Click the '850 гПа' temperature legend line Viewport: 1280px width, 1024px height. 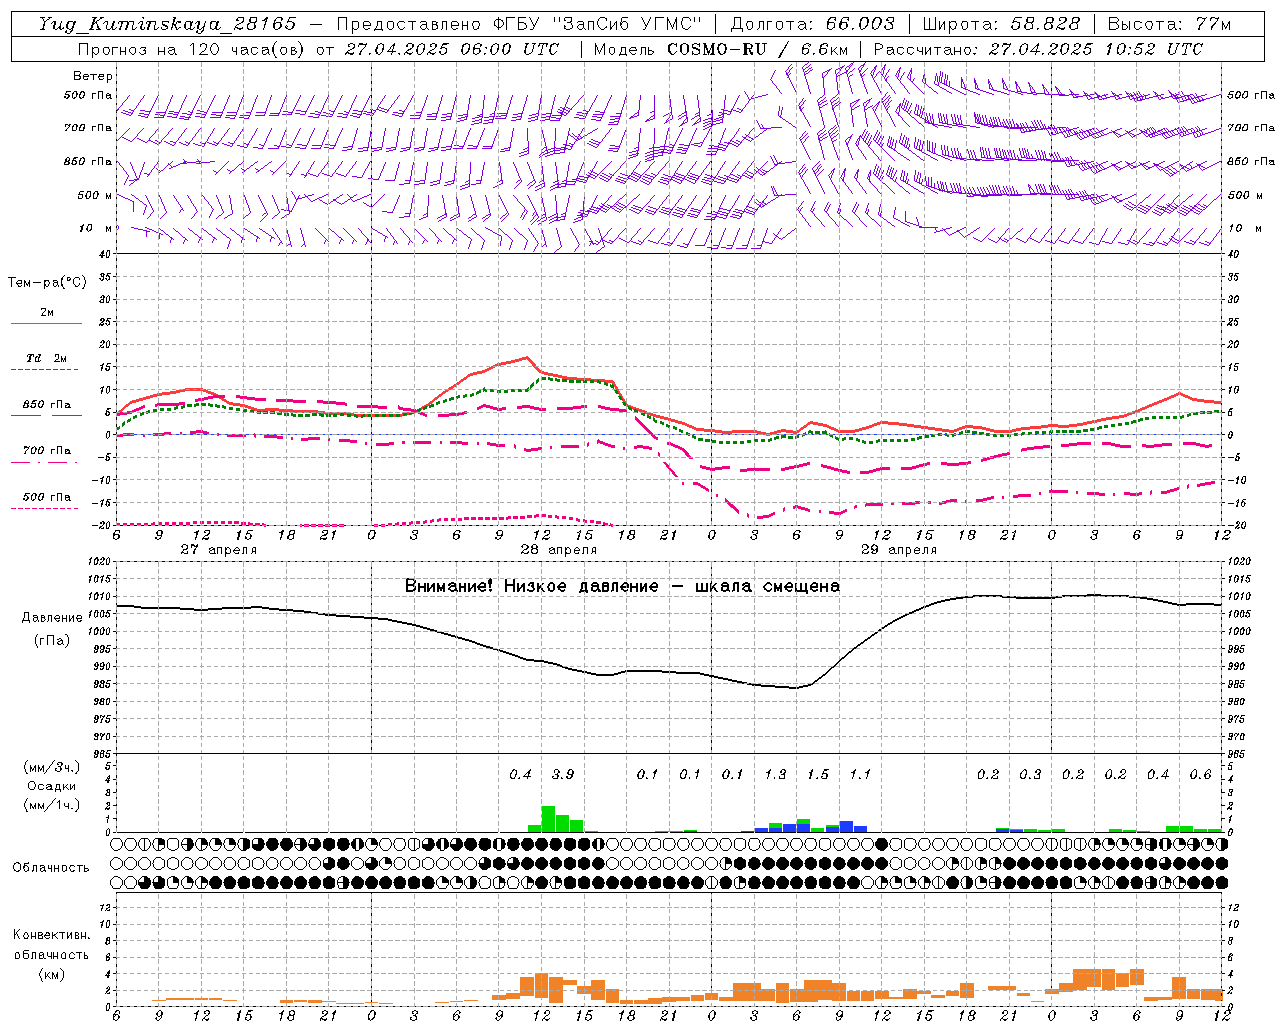click(x=44, y=416)
